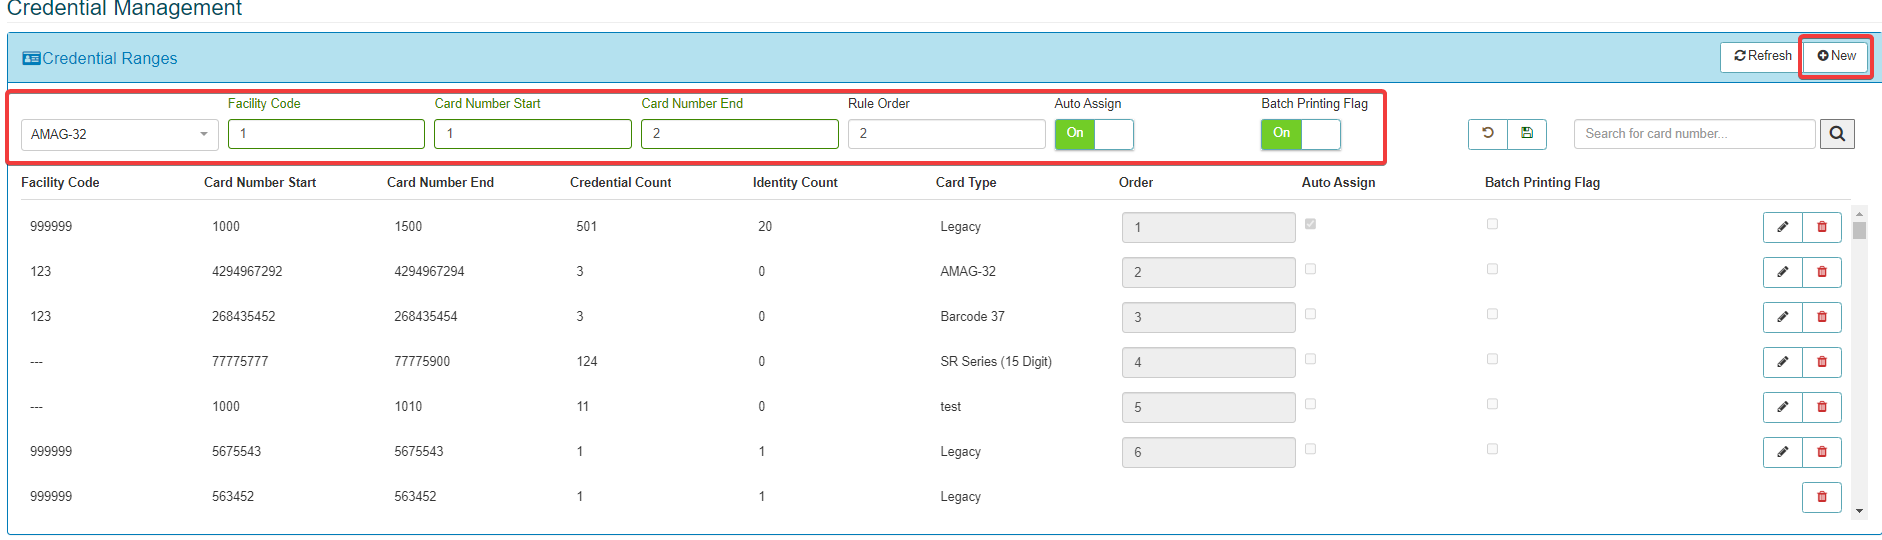
Task: Toggle Batch Printing checkbox for AMAG-32 row
Action: pos(1492,269)
